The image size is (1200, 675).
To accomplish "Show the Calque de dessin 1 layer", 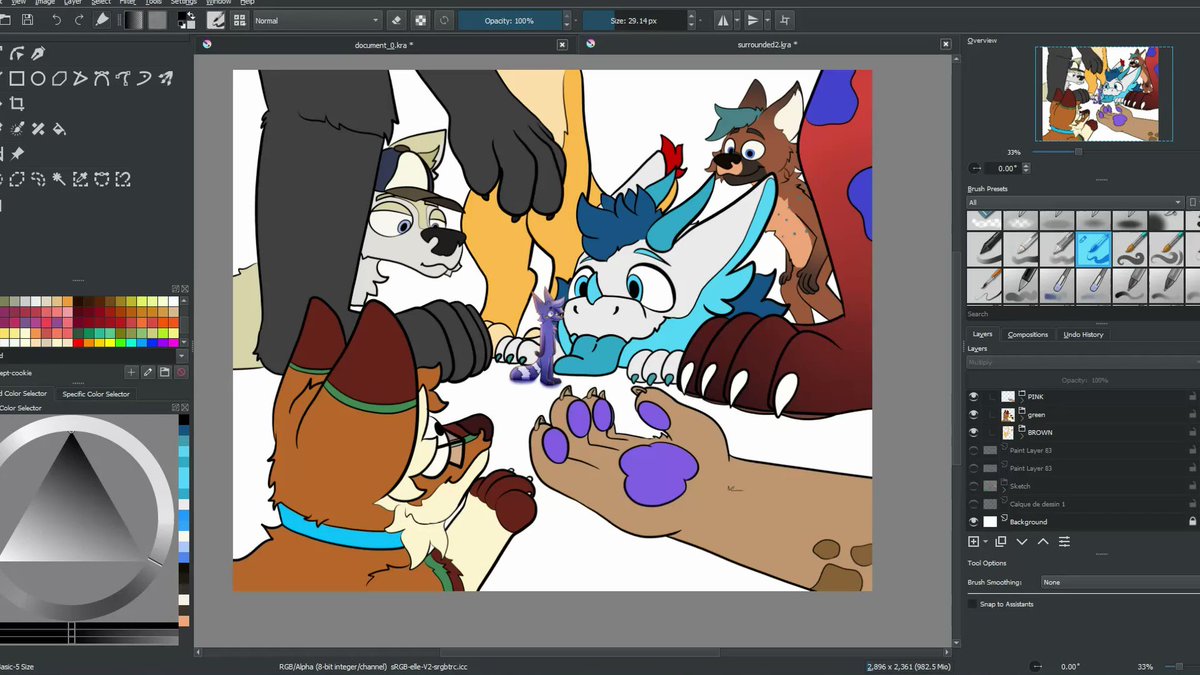I will [x=974, y=504].
